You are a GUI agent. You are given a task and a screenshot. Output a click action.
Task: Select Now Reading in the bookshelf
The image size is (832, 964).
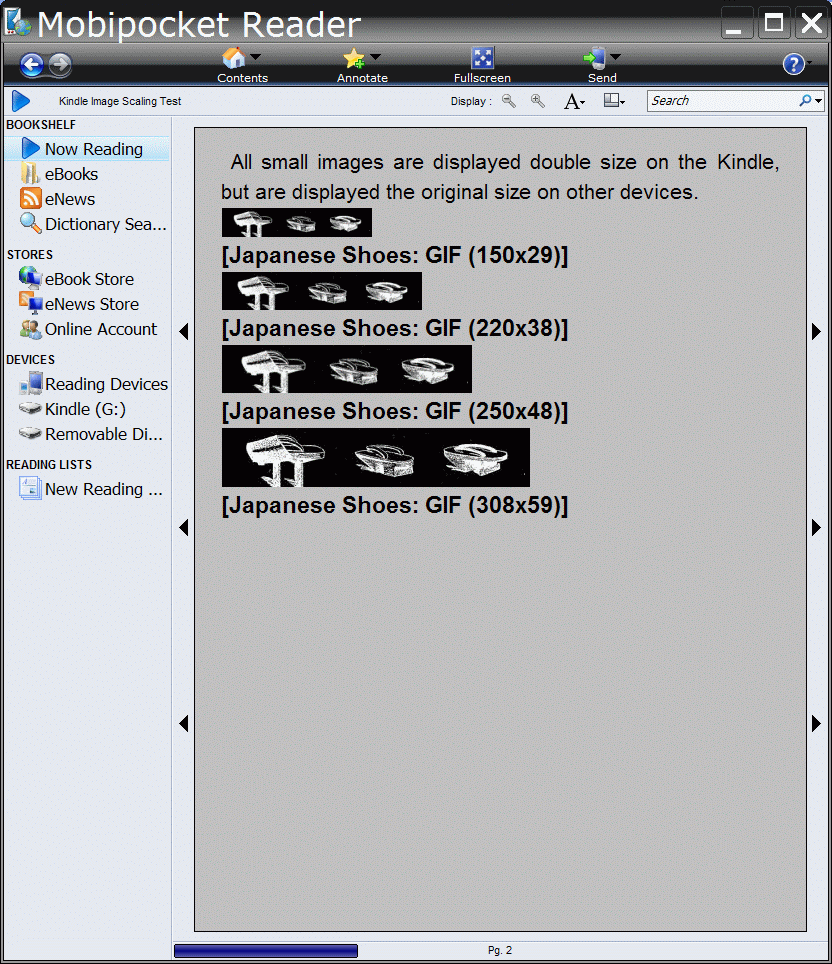point(87,149)
